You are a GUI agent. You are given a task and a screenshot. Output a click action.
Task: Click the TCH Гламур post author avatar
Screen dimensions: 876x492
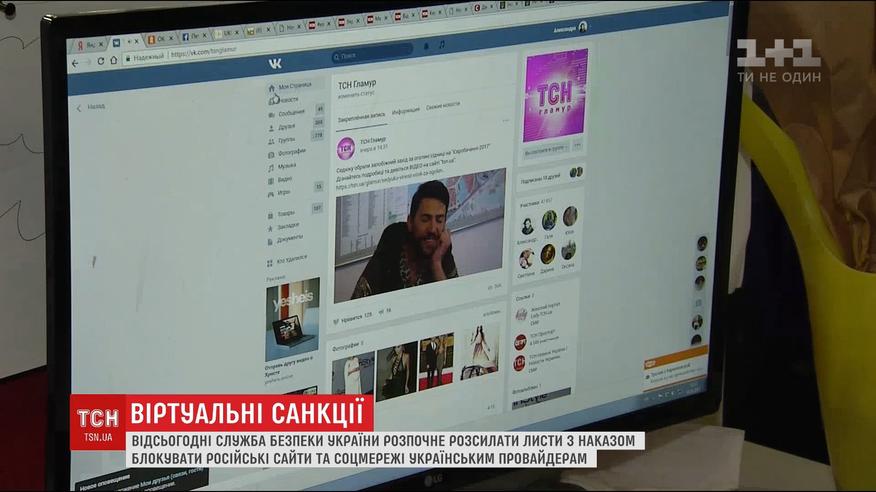point(346,148)
